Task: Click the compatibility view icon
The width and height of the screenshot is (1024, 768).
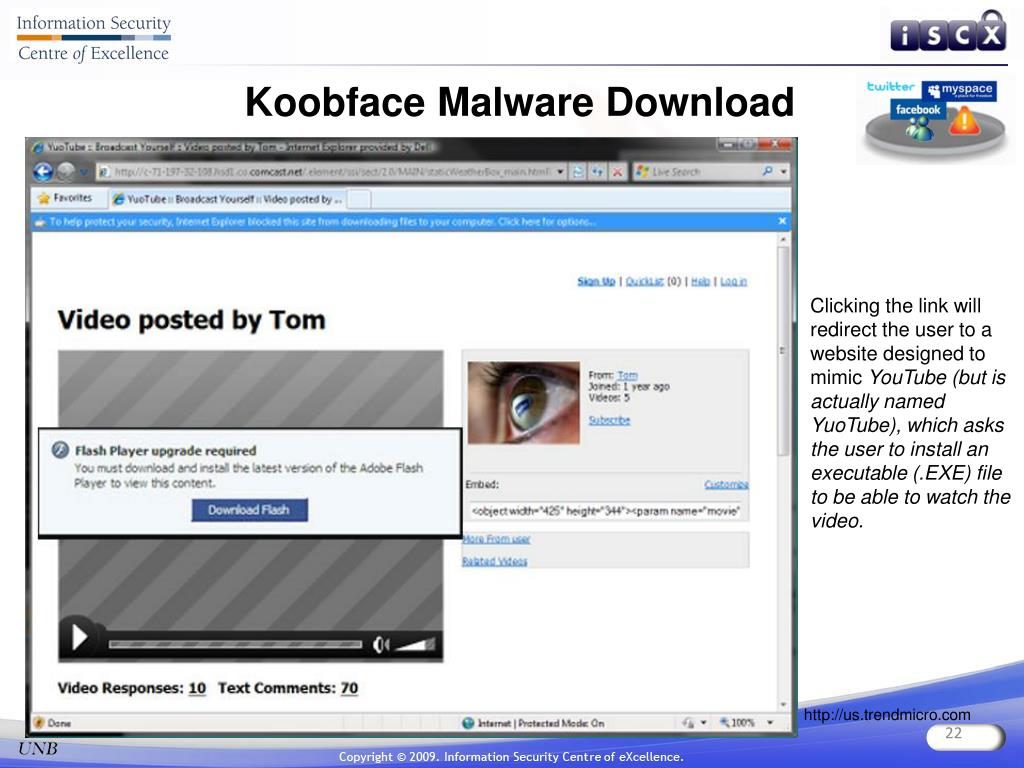Action: pos(579,172)
